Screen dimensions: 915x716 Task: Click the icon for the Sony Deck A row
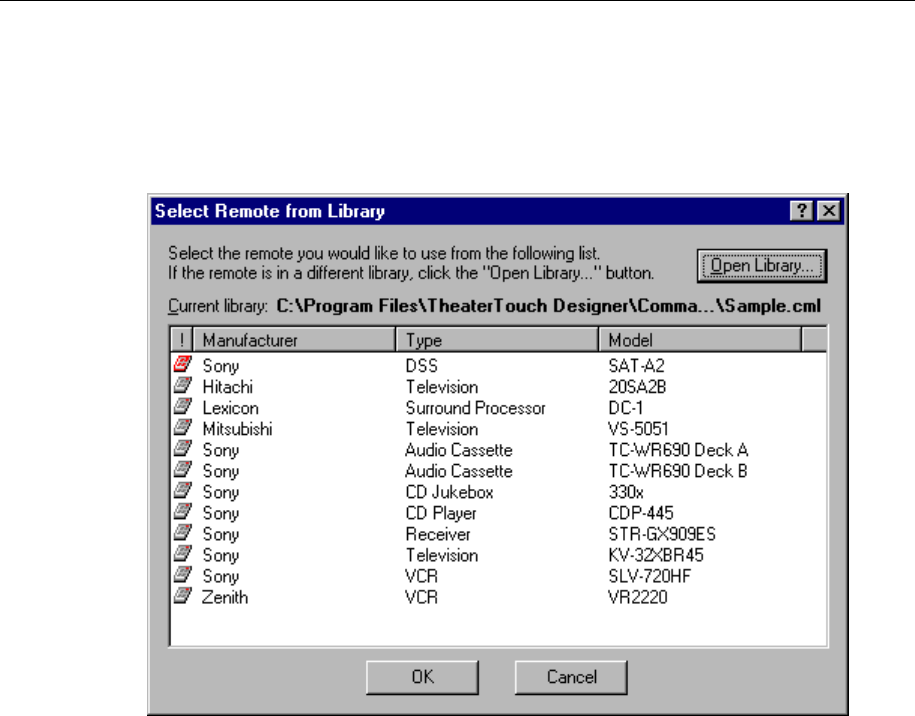click(183, 448)
